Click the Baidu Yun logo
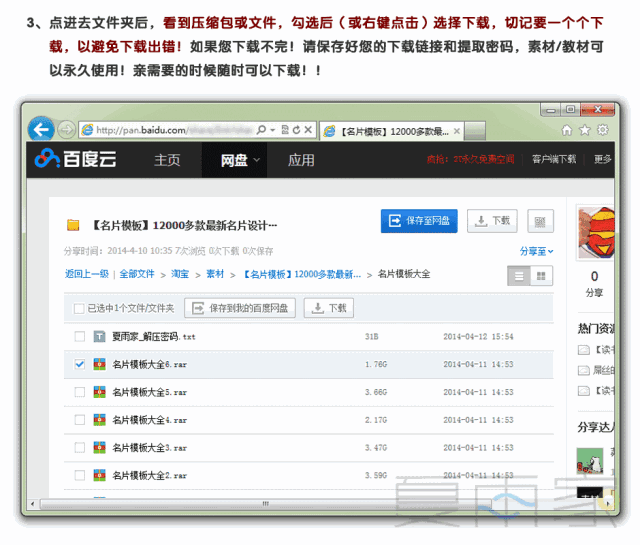The height and width of the screenshot is (545, 640). point(76,159)
